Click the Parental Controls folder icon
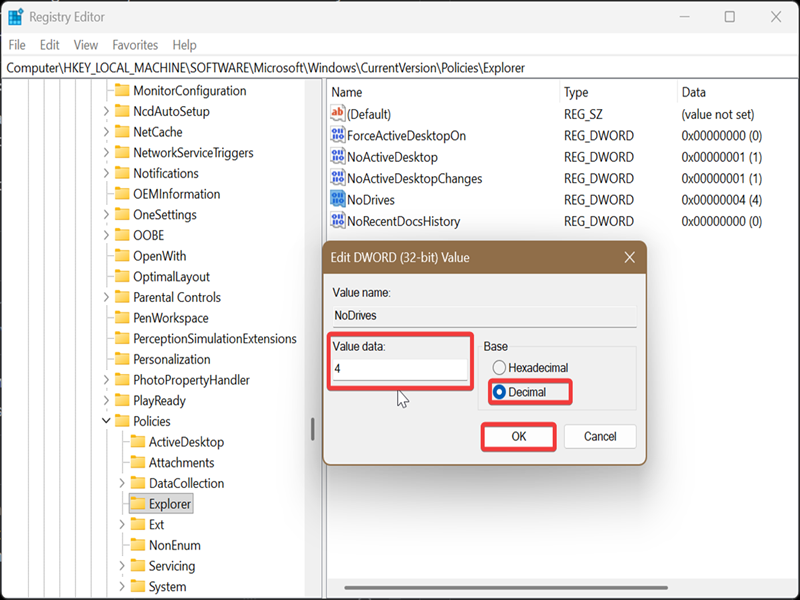This screenshot has width=800, height=600. [122, 297]
